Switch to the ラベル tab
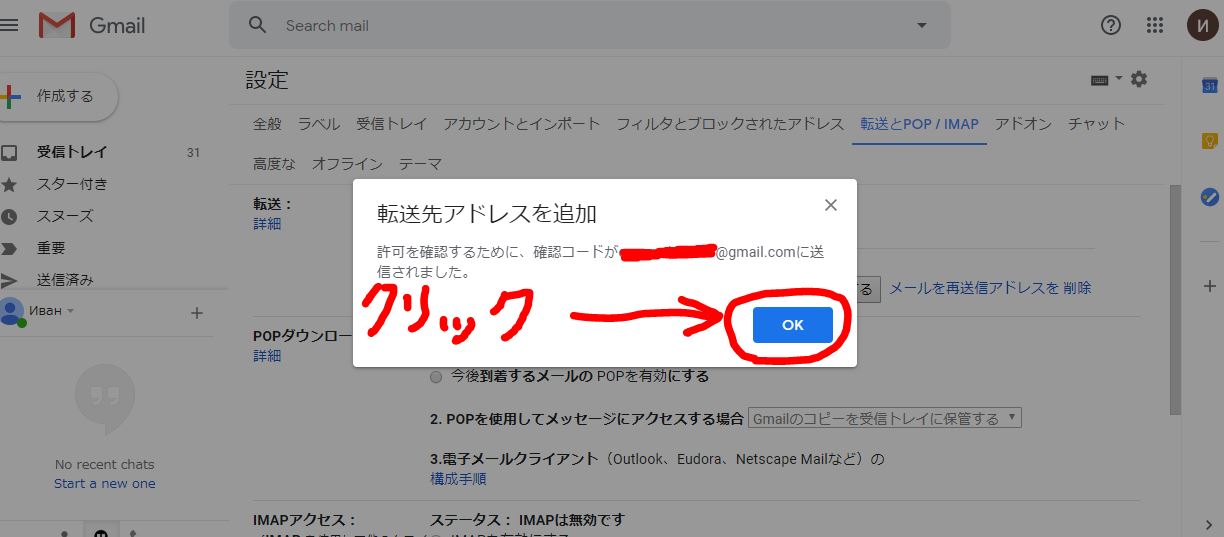 (x=319, y=124)
